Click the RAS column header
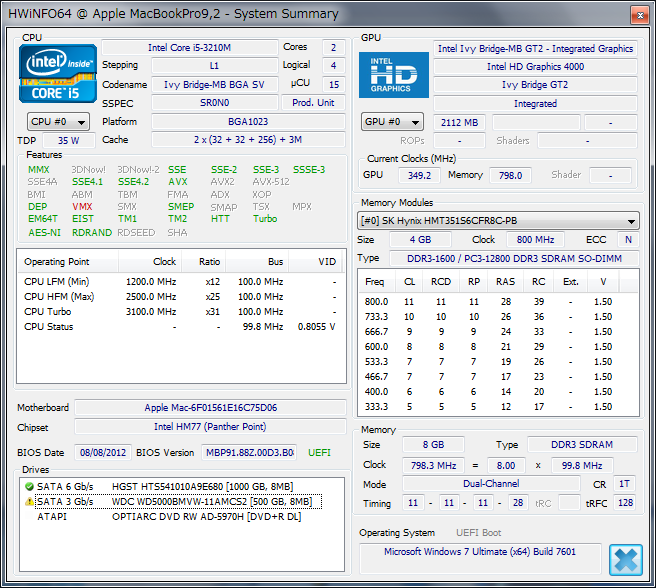The height and width of the screenshot is (588, 656). pos(505,282)
